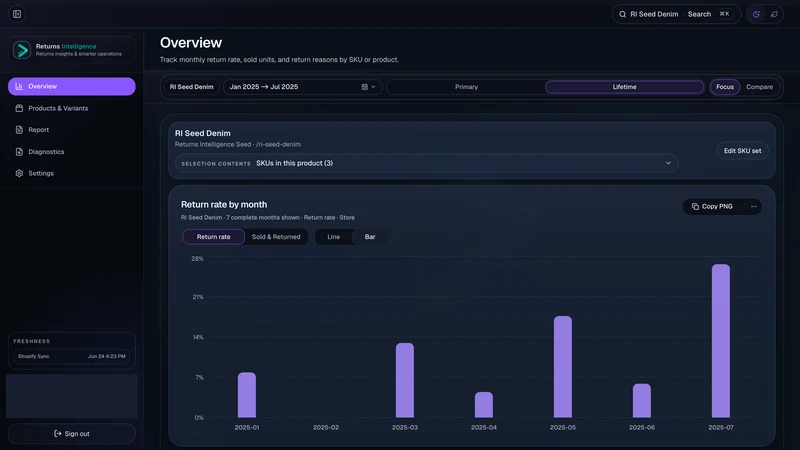This screenshot has width=800, height=450.
Task: Click the Products & Variants package icon
Action: coord(19,108)
